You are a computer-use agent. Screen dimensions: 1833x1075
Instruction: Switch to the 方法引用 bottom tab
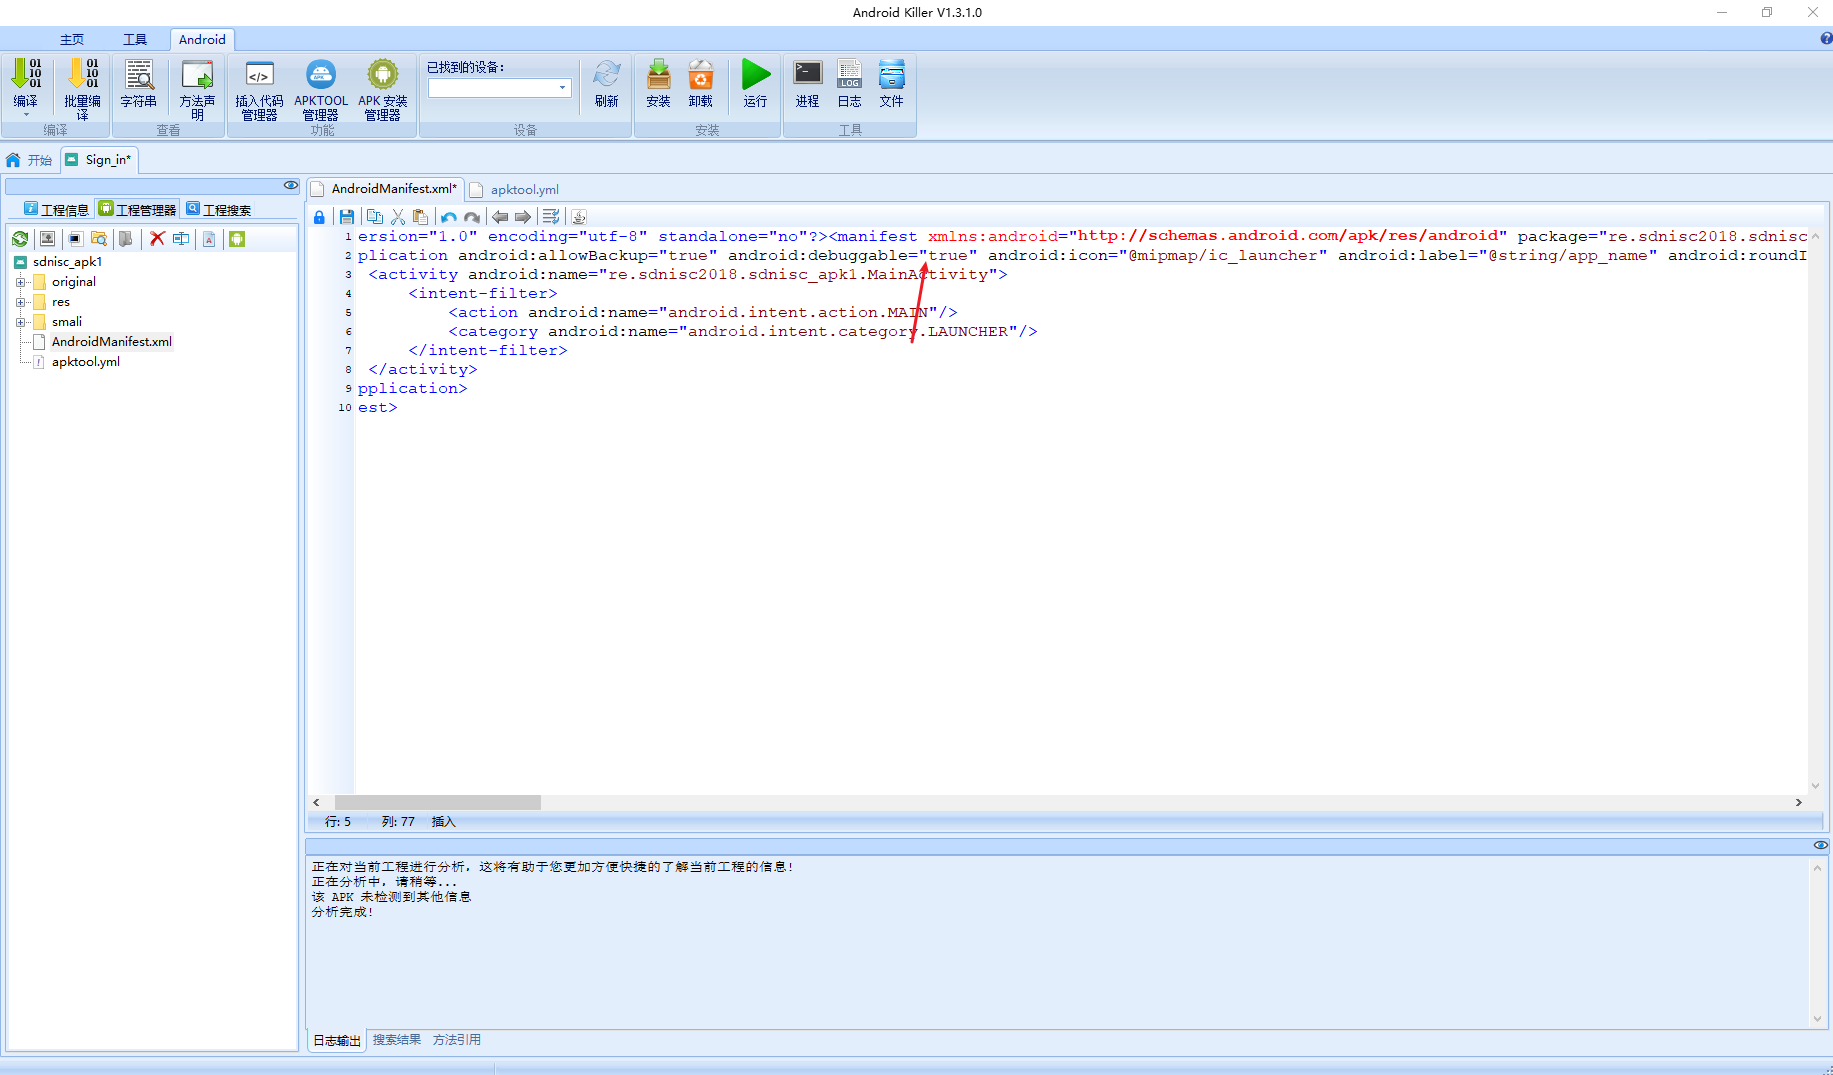click(457, 1040)
